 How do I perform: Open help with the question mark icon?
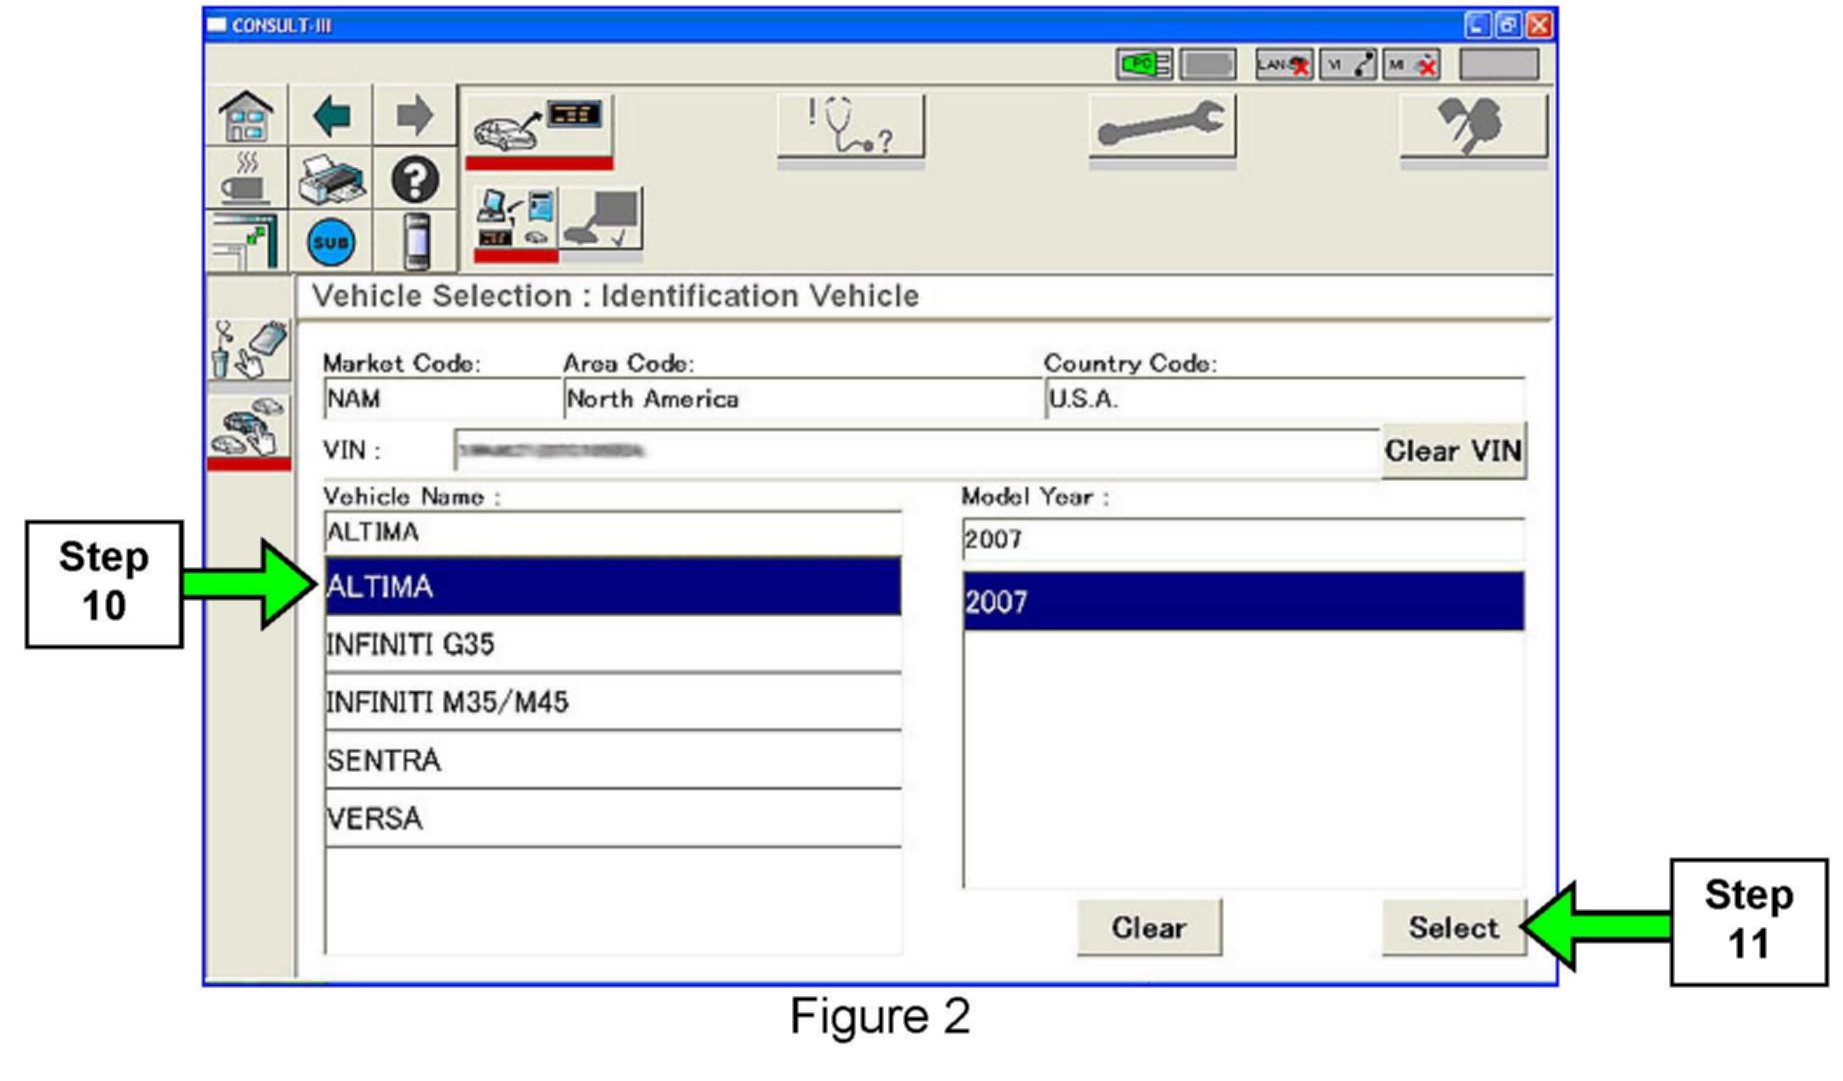[414, 180]
